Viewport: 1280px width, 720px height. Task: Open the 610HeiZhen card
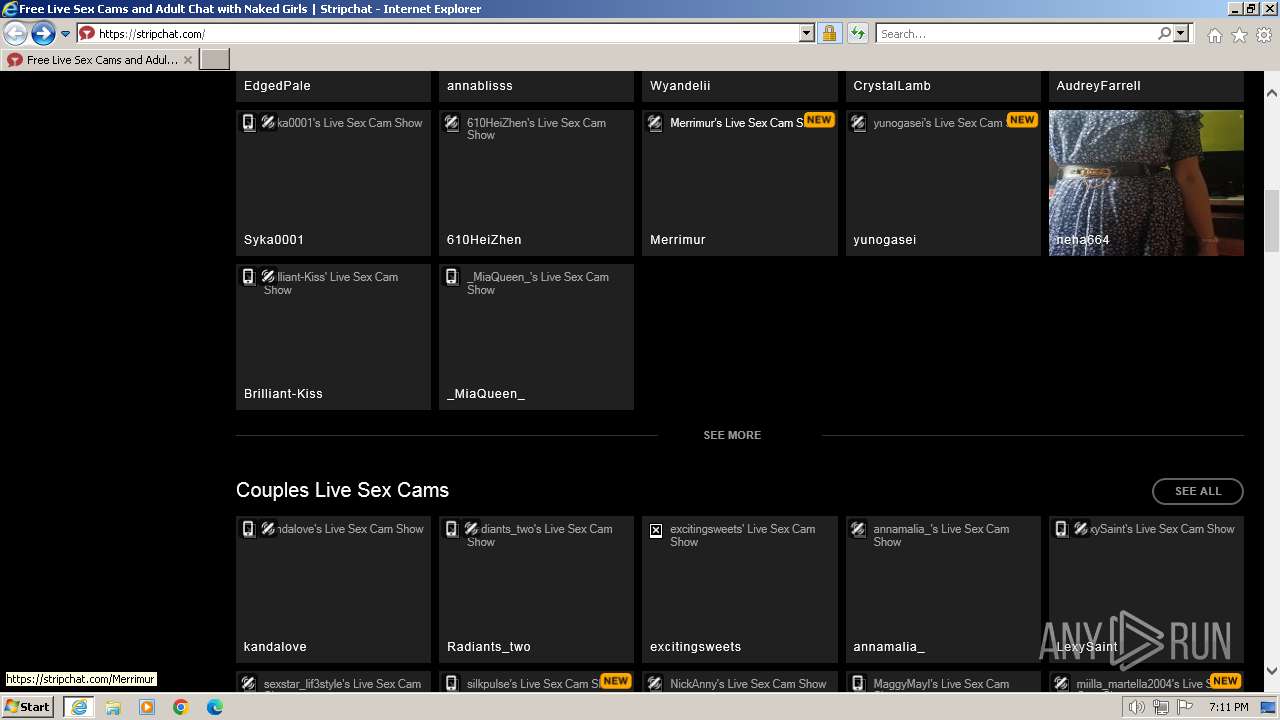(536, 183)
